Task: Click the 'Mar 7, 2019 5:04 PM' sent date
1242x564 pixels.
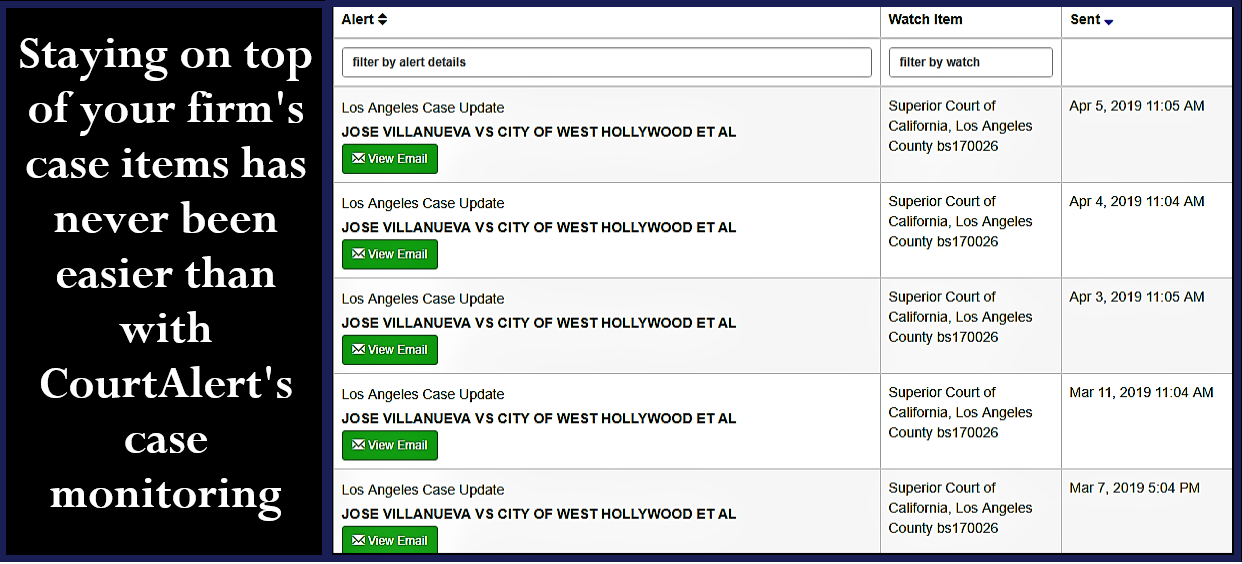Action: coord(1134,488)
